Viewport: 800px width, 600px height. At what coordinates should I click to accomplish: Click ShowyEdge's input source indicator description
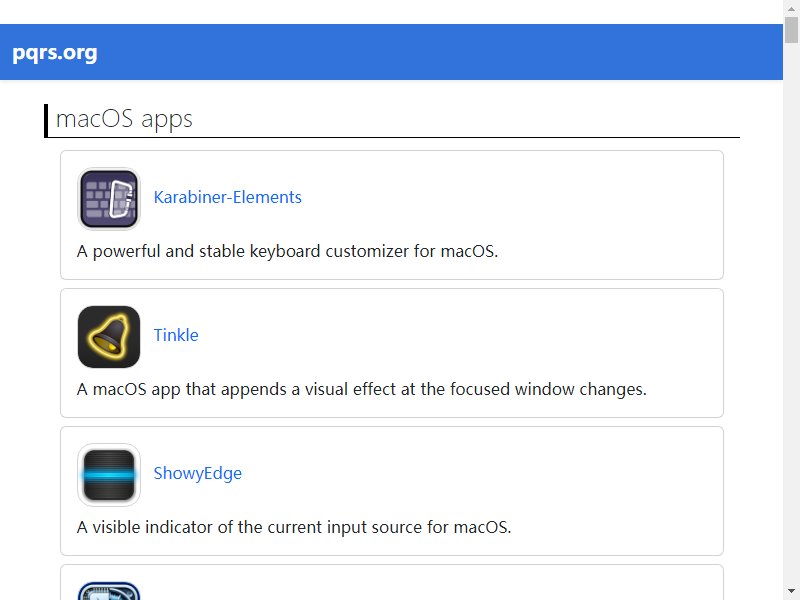pyautogui.click(x=294, y=527)
